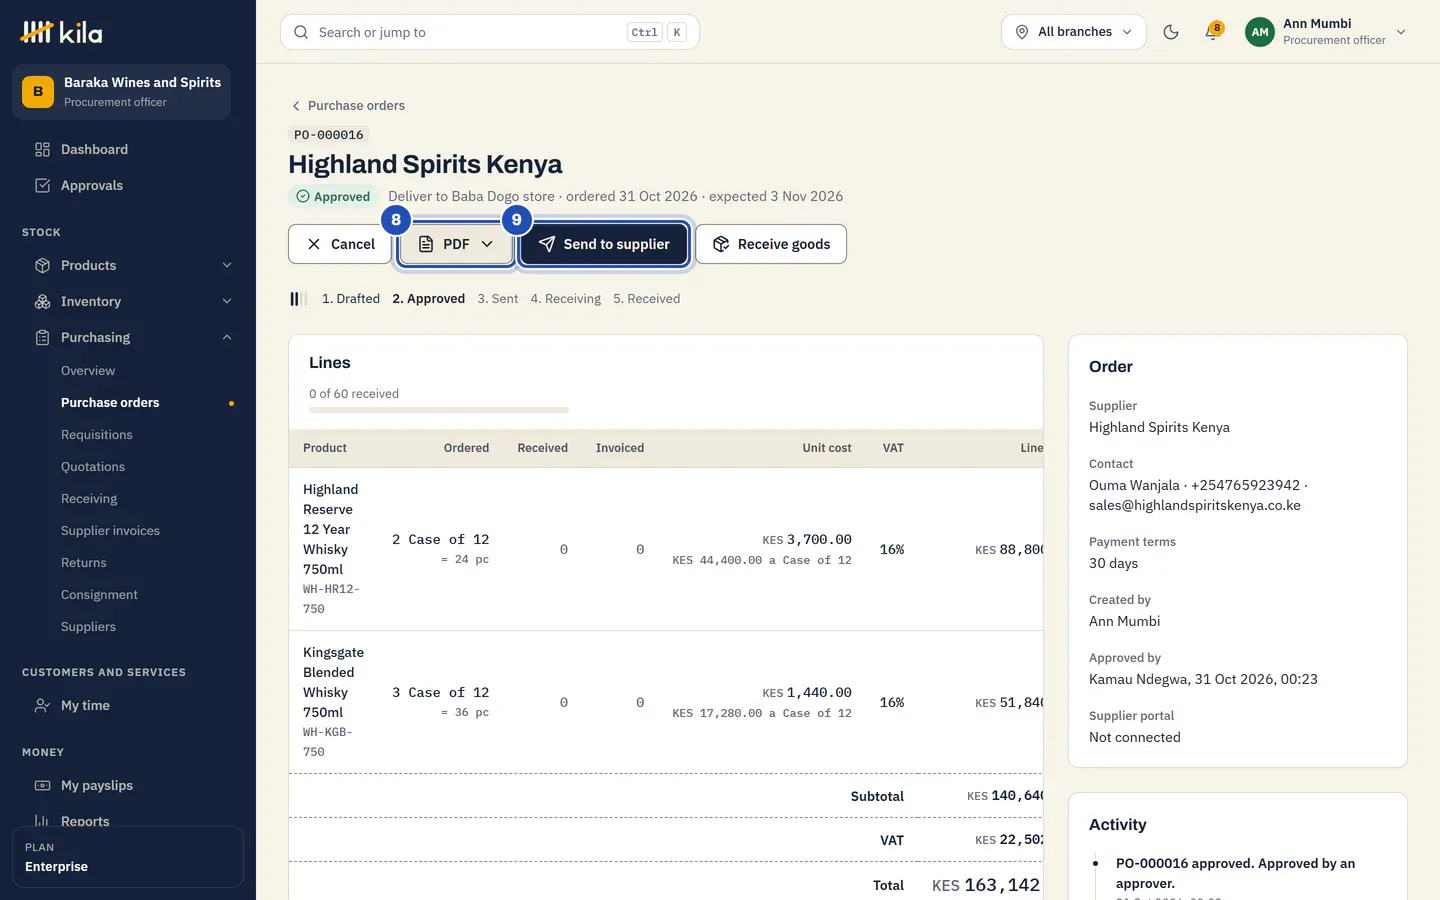The height and width of the screenshot is (900, 1440).
Task: Cancel the purchase order
Action: coord(340,244)
